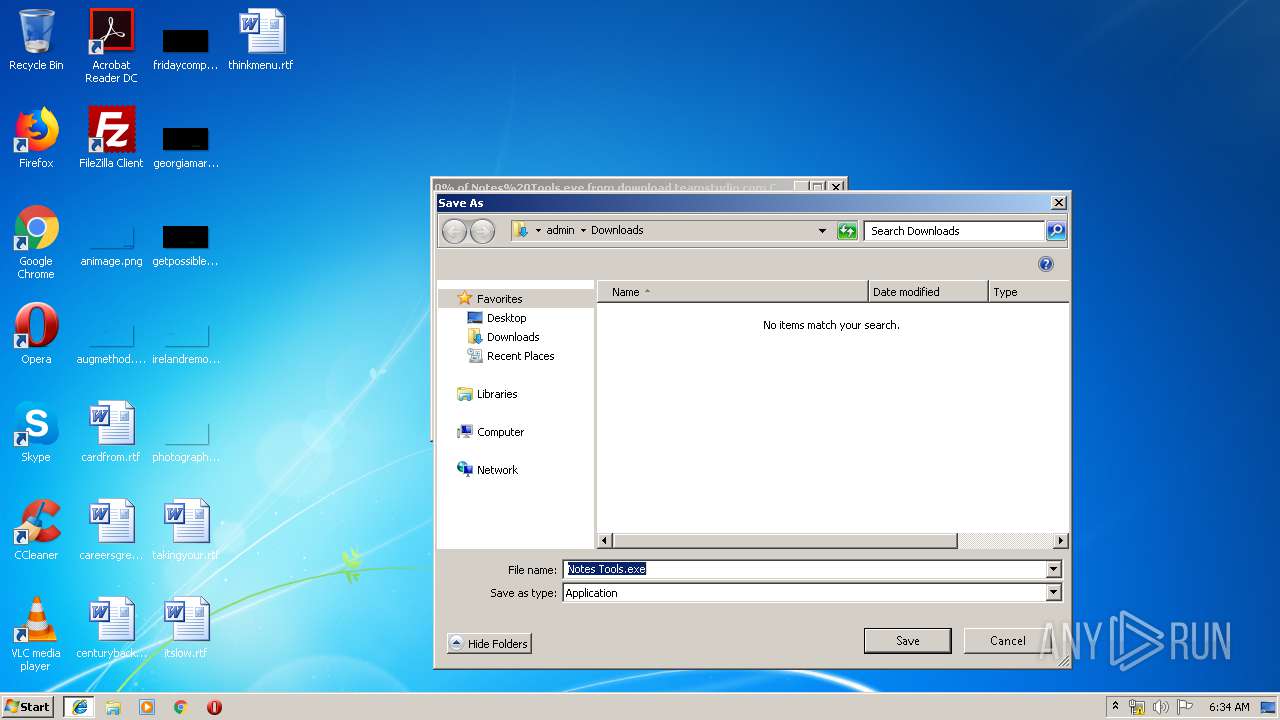
Task: Collapse folders with Hide Folders
Action: pos(489,644)
